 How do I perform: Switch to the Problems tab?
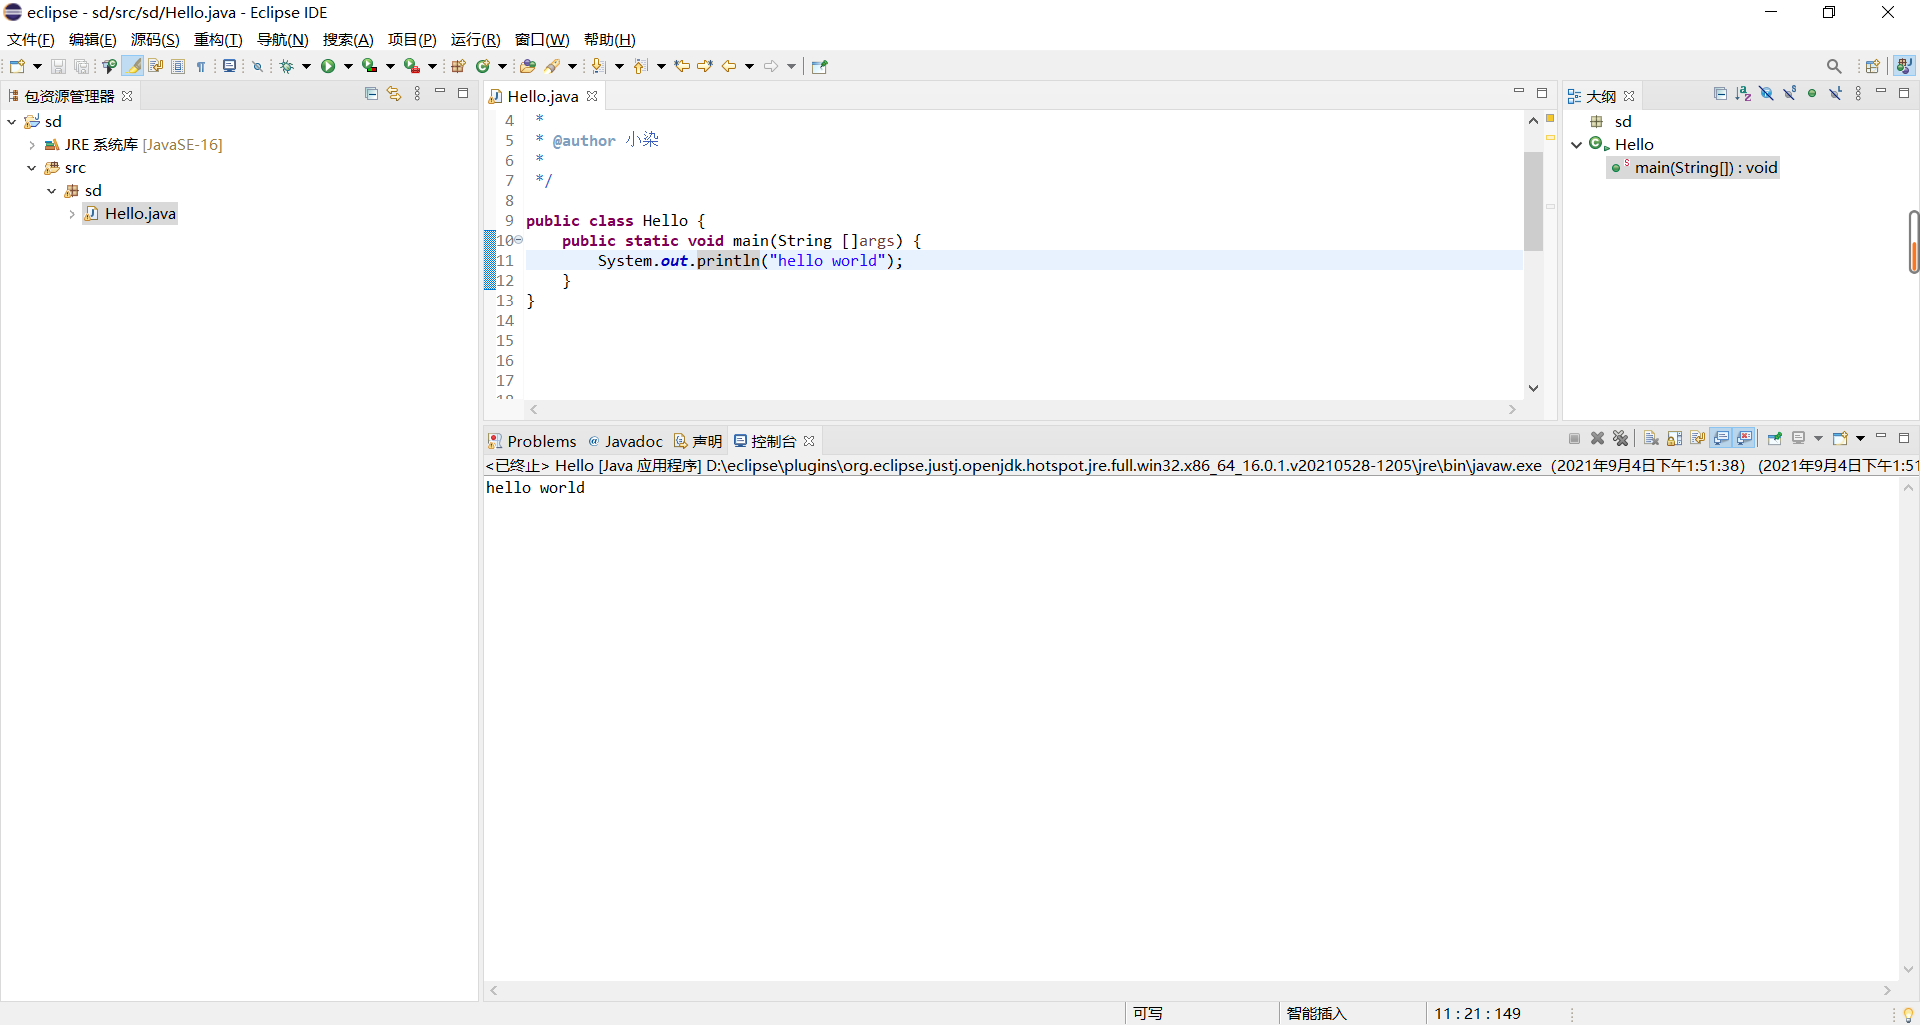[x=532, y=441]
